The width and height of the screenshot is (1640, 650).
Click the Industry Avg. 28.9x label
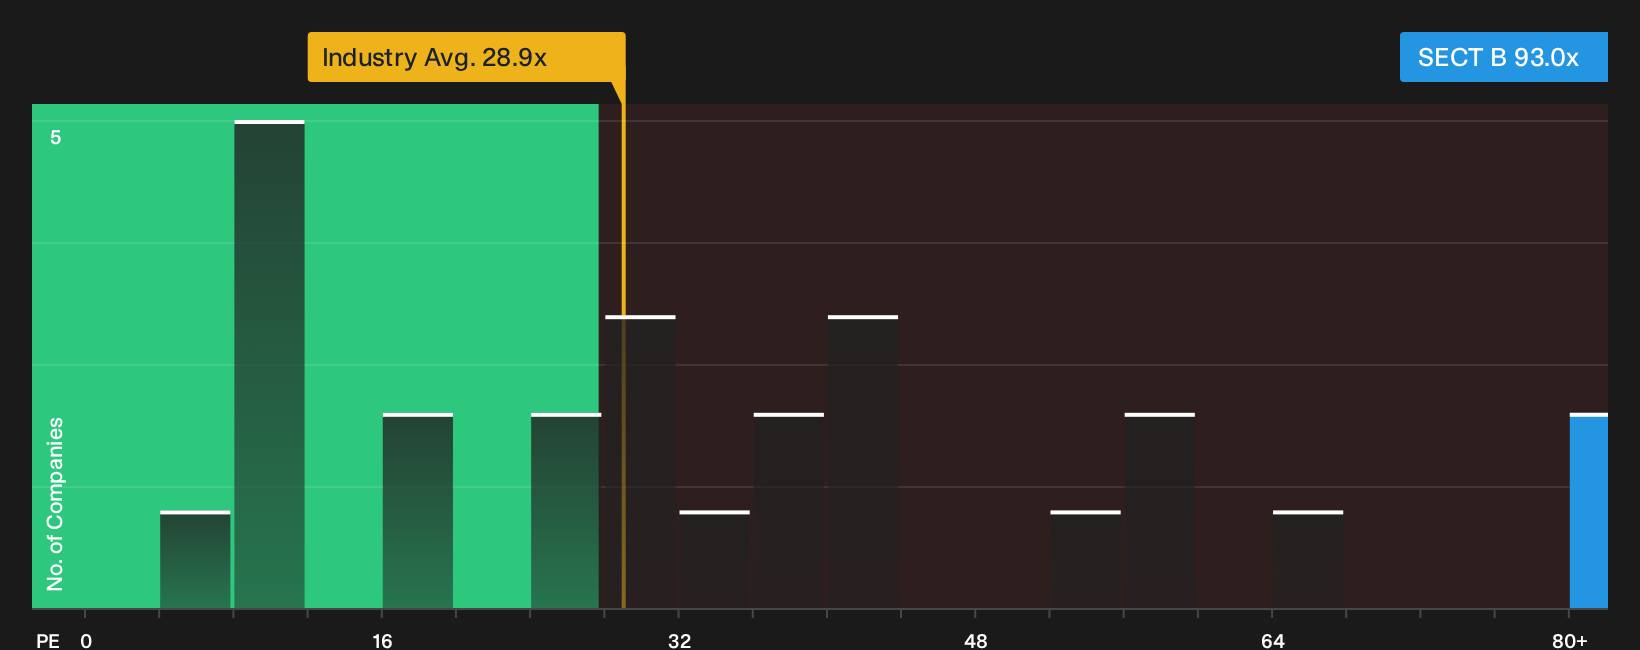point(466,57)
